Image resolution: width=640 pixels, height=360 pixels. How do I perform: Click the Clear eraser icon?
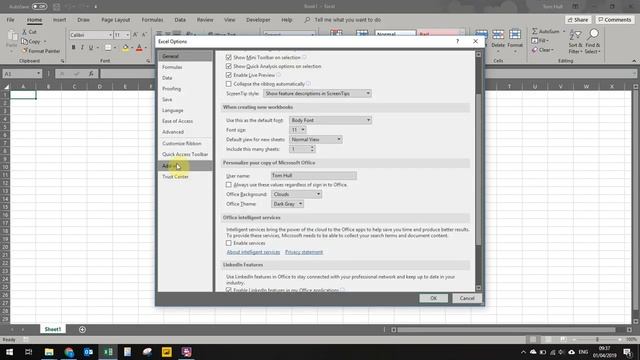click(x=535, y=50)
